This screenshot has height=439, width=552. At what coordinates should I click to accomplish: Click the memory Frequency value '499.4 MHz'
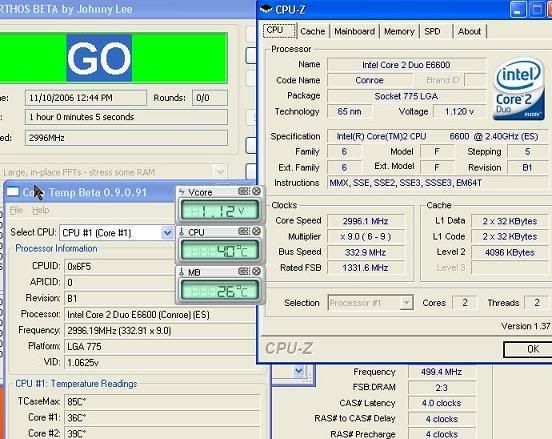pos(441,372)
